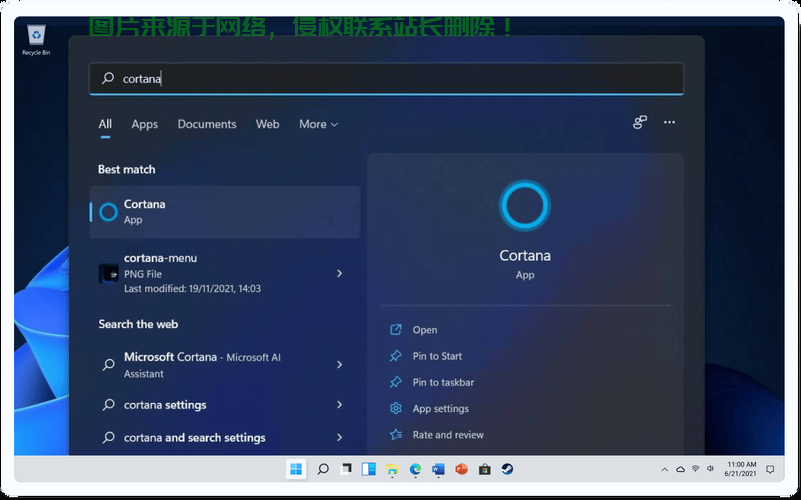Image resolution: width=801 pixels, height=500 pixels.
Task: Click the cortana-menu file thumbnail
Action: (108, 273)
